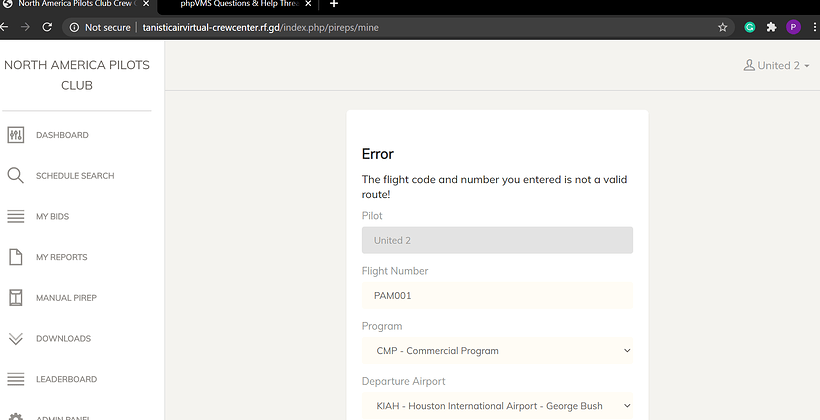820x420 pixels.
Task: Click the My Bids list icon
Action: tap(15, 216)
